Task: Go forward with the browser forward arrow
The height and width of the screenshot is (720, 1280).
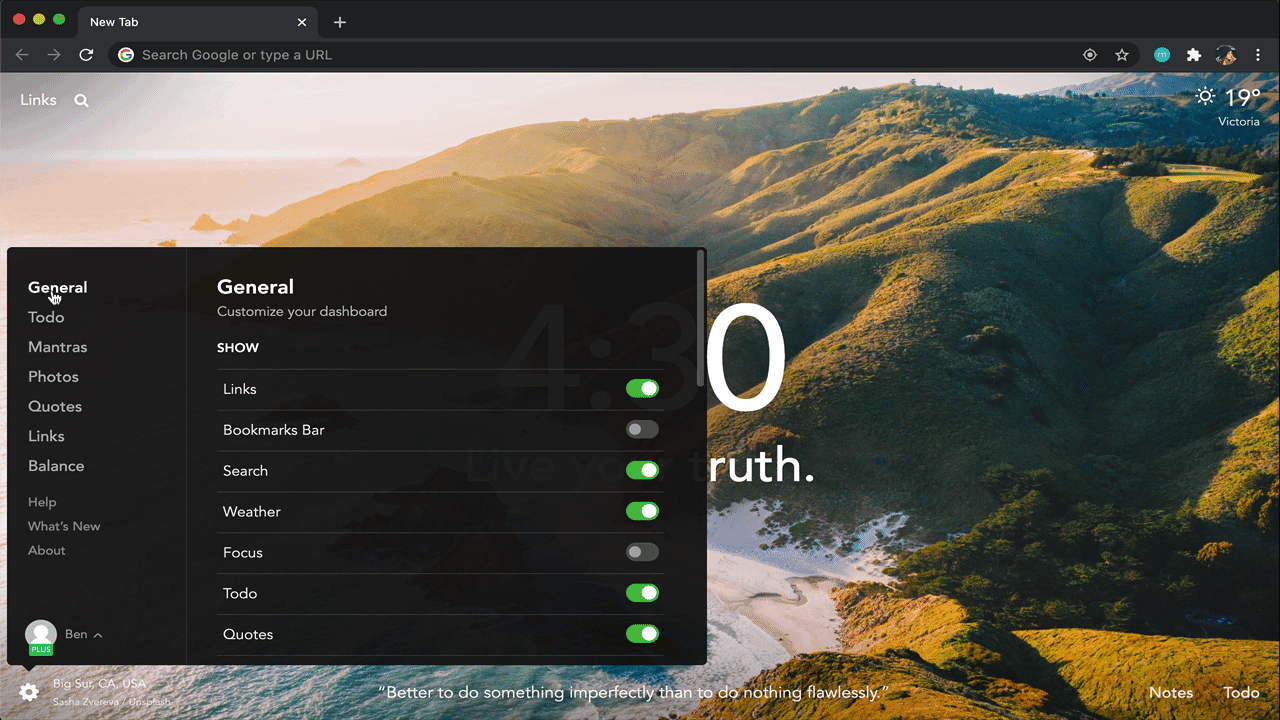Action: tap(54, 55)
